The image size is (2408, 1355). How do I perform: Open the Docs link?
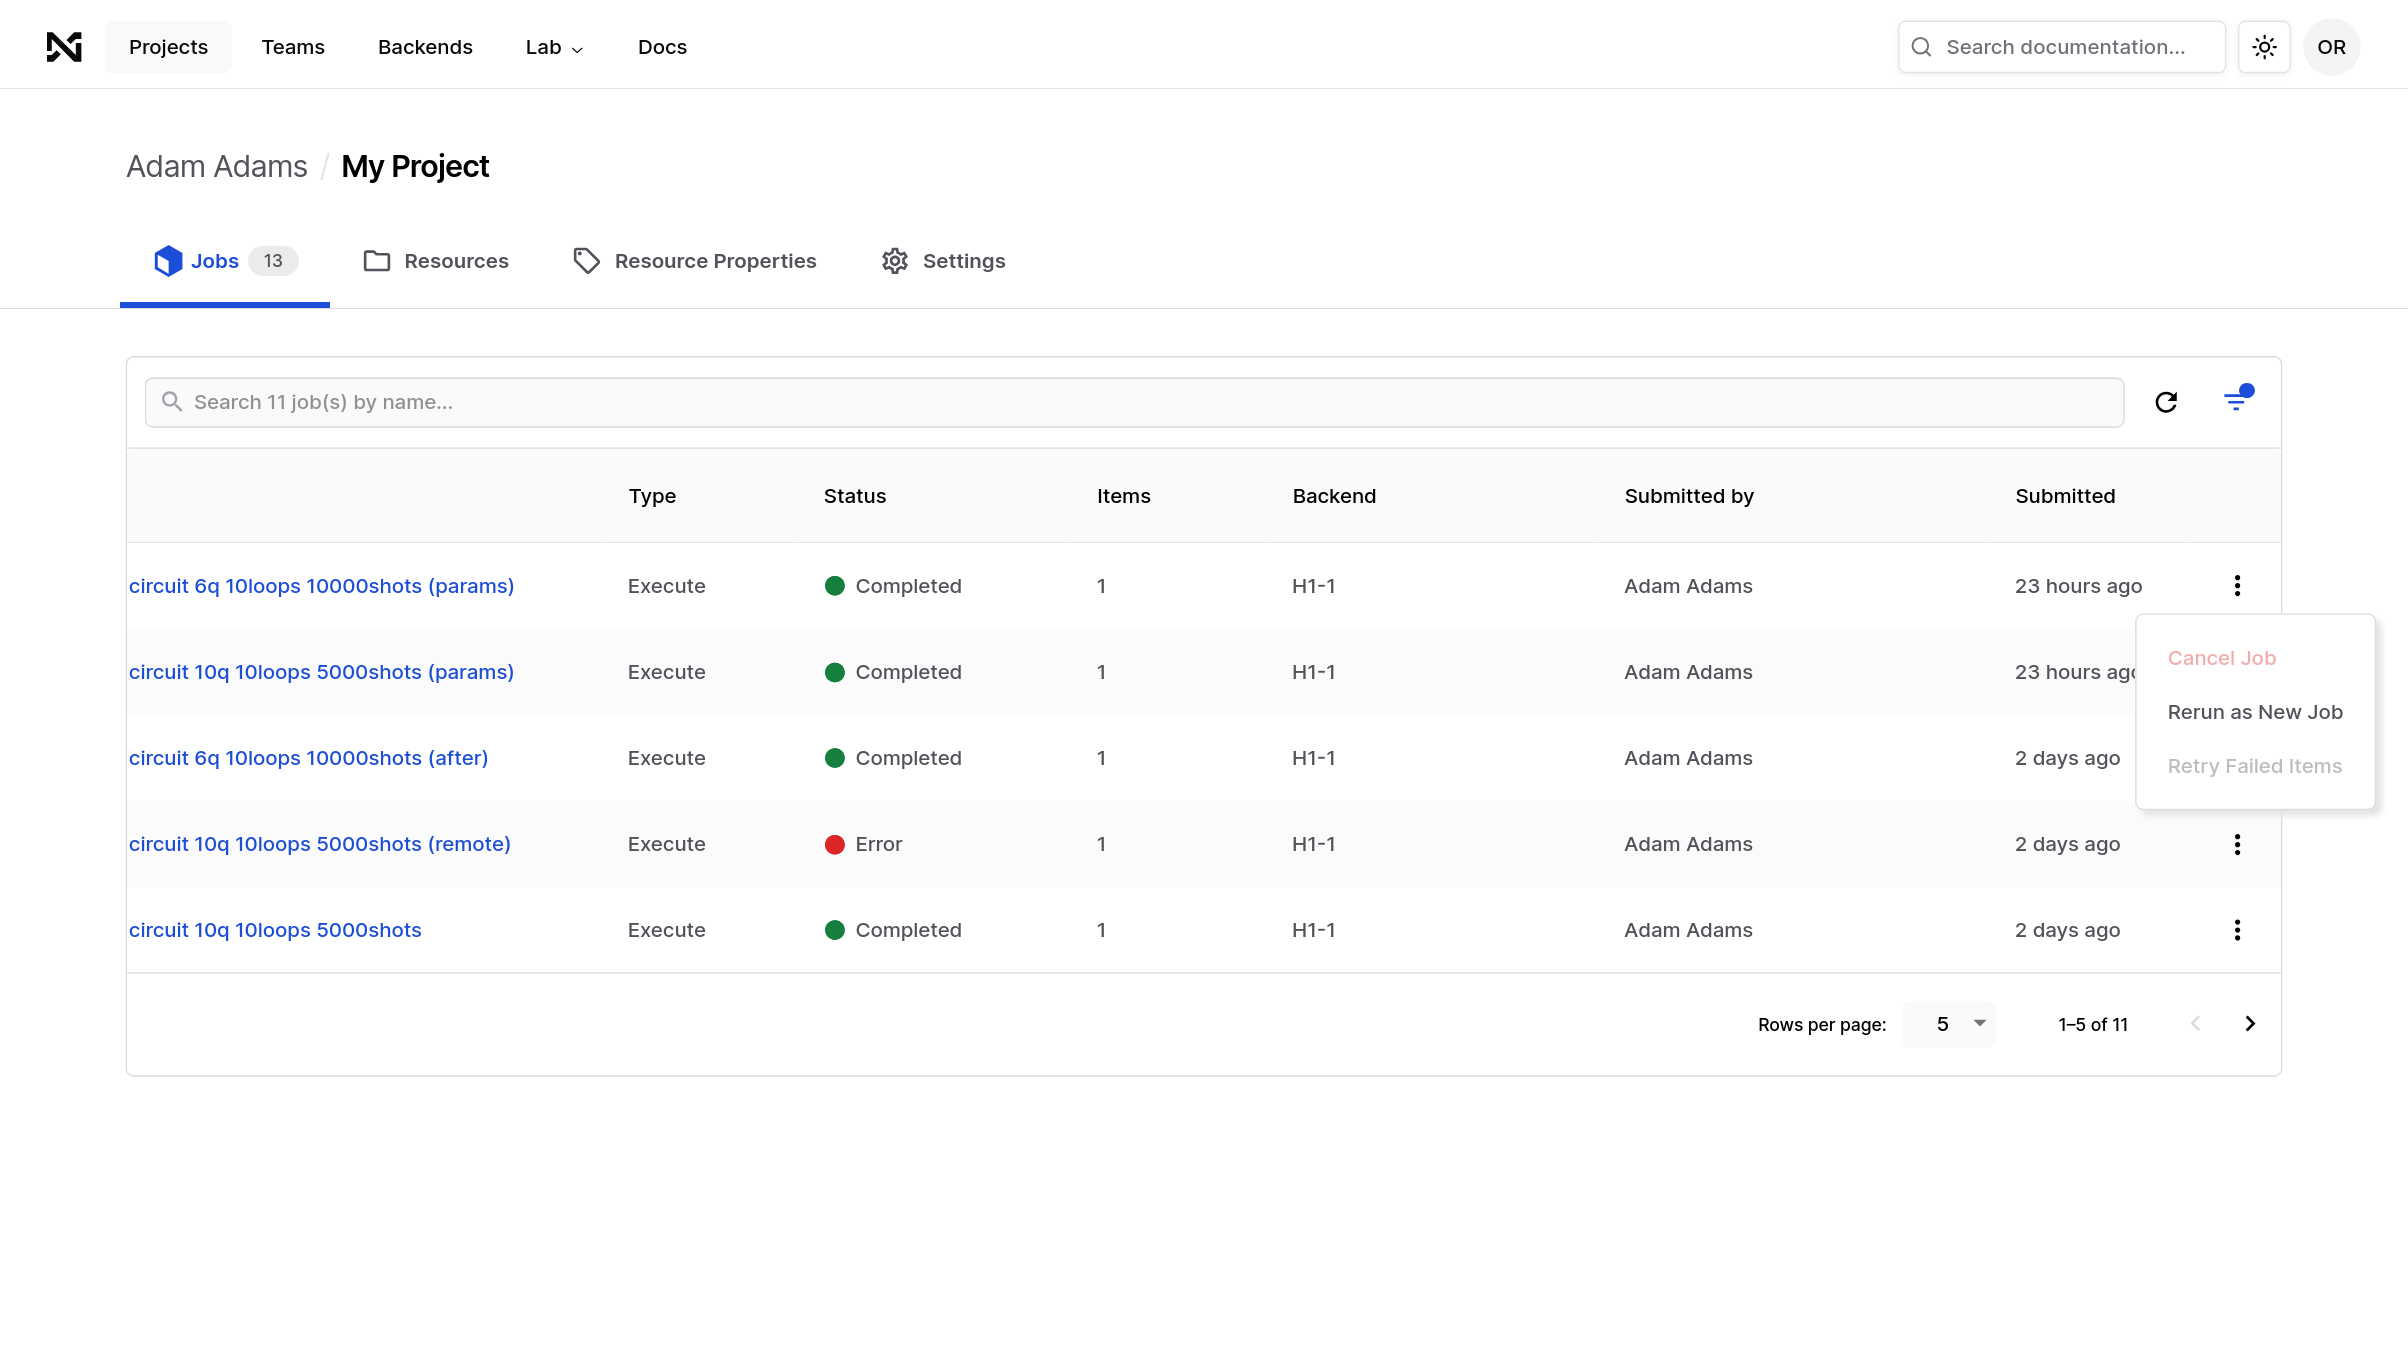[662, 47]
